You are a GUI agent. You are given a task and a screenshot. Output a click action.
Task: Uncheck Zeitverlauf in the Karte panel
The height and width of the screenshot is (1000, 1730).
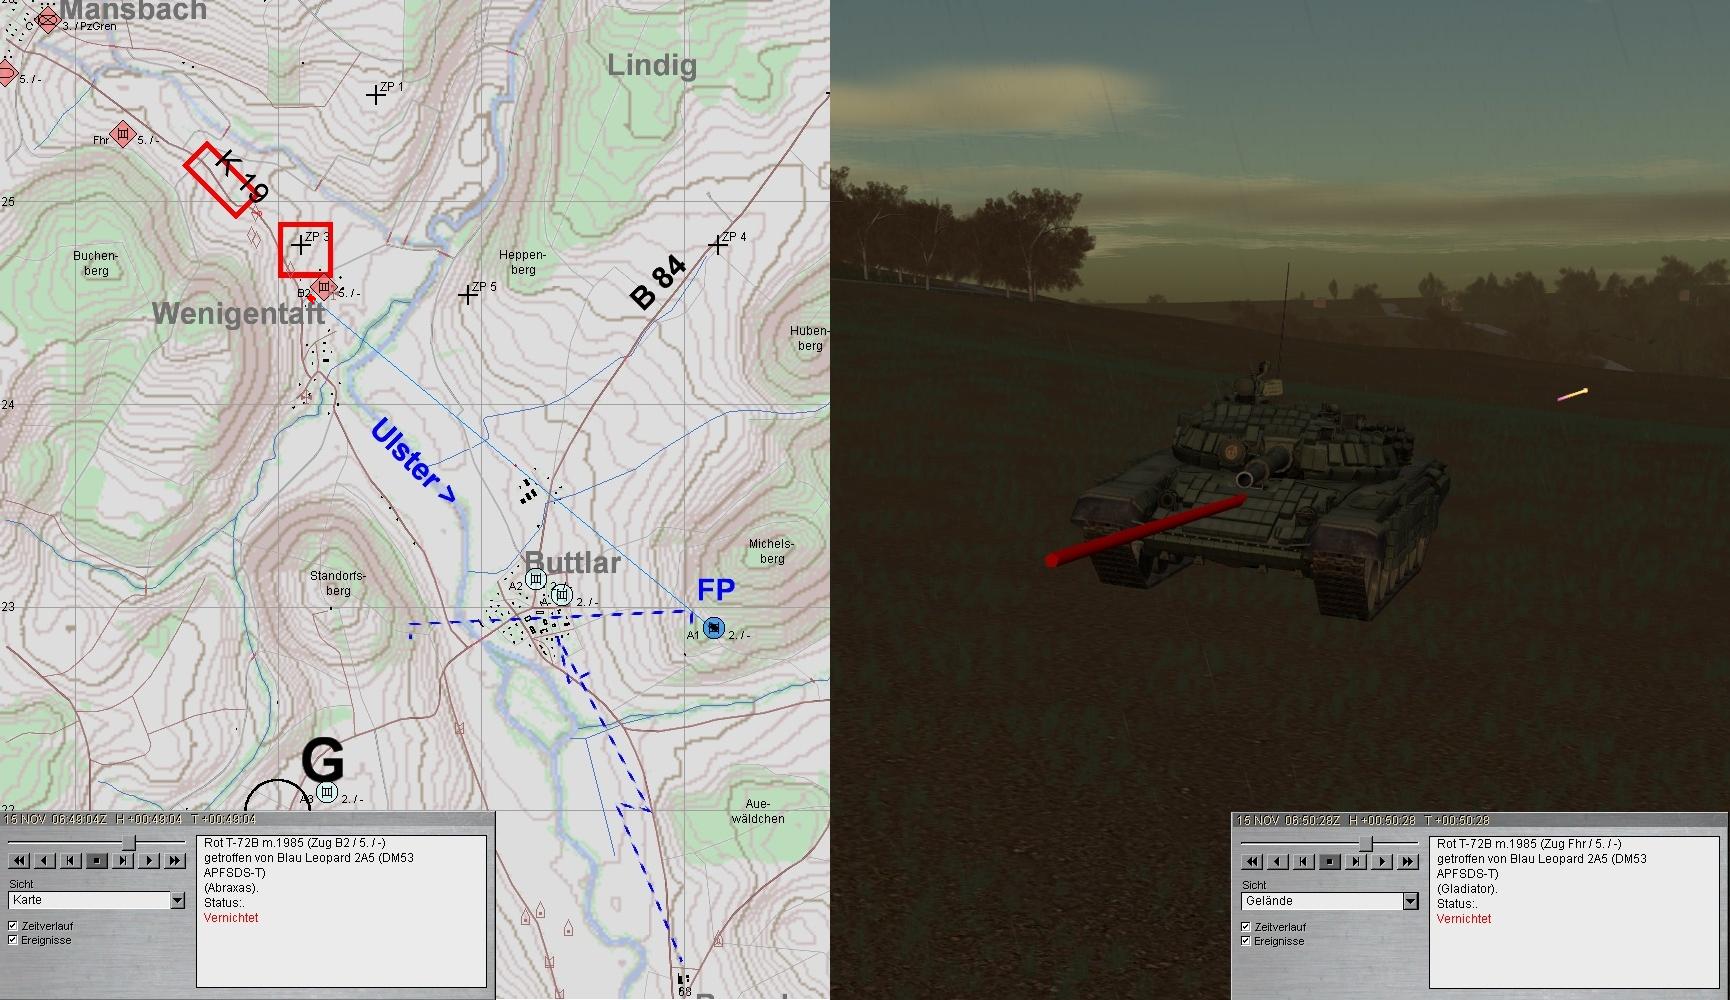pyautogui.click(x=13, y=926)
